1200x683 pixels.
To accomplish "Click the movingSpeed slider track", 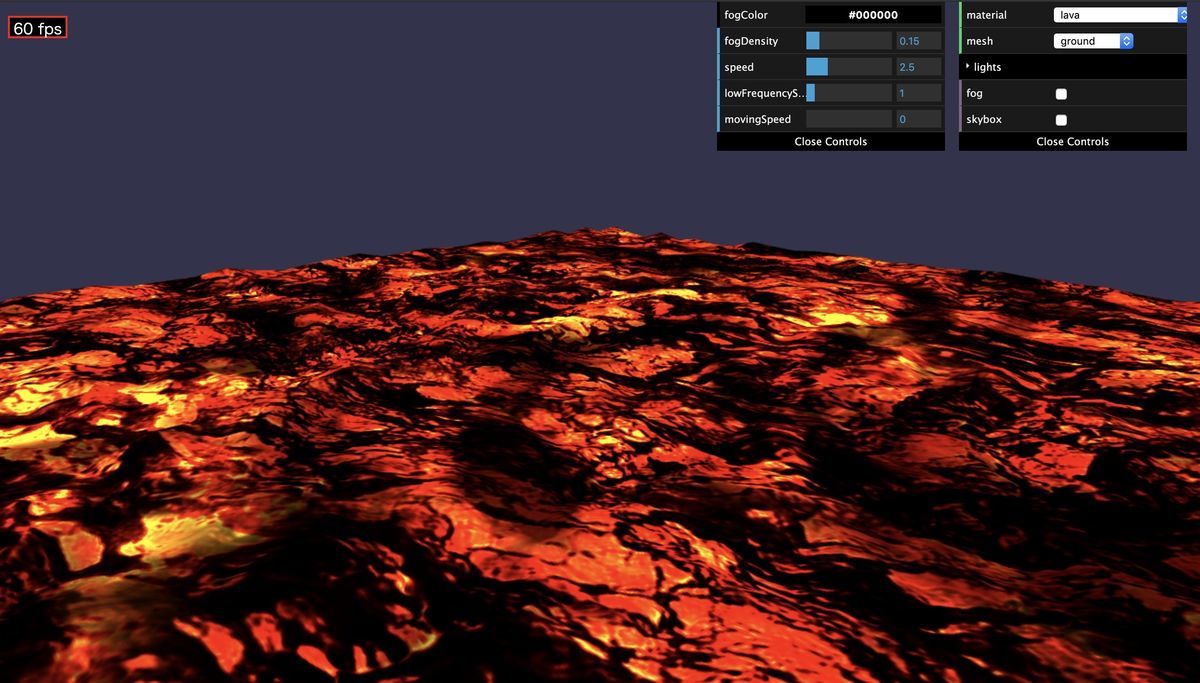I will point(848,119).
